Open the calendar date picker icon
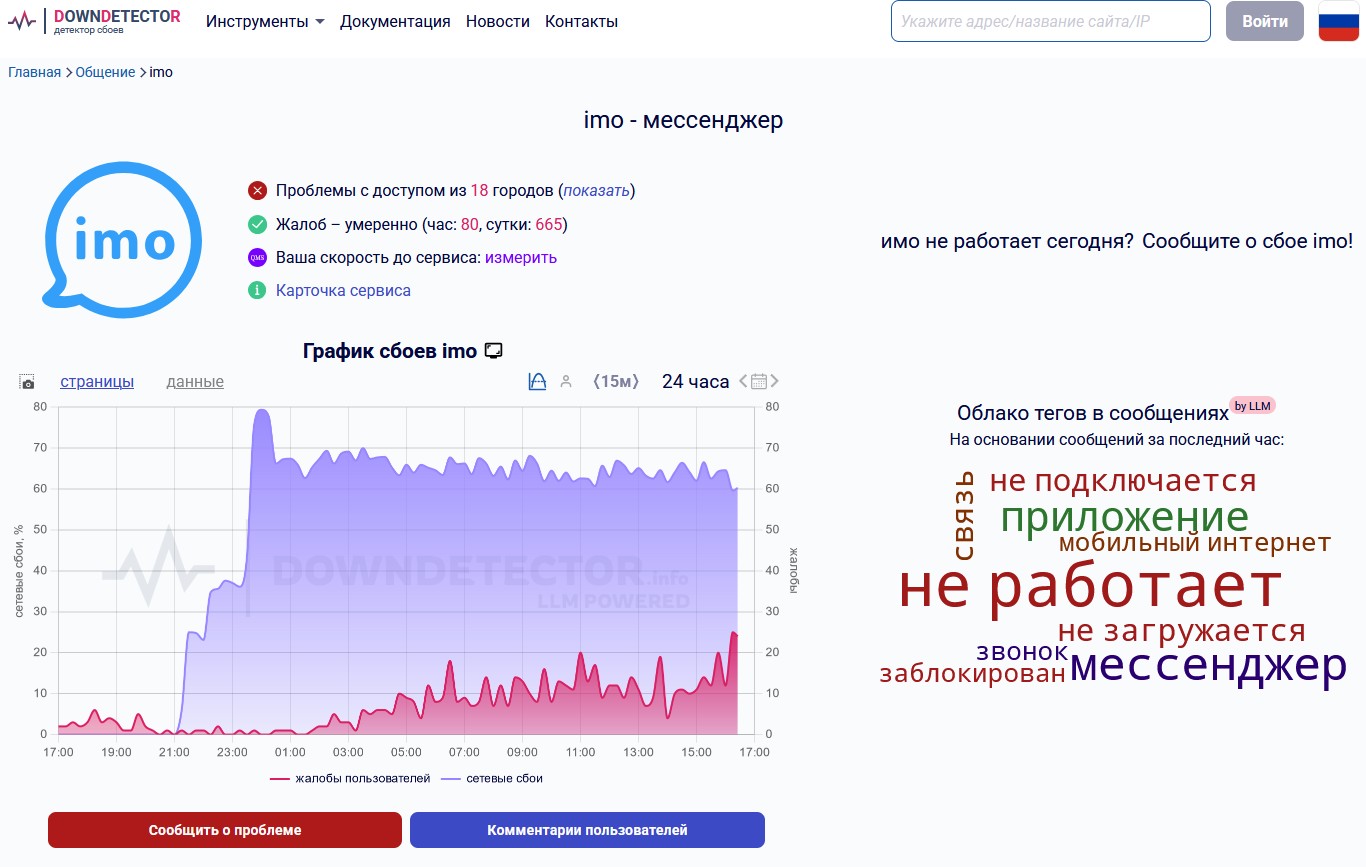The image size is (1366, 867). [759, 381]
